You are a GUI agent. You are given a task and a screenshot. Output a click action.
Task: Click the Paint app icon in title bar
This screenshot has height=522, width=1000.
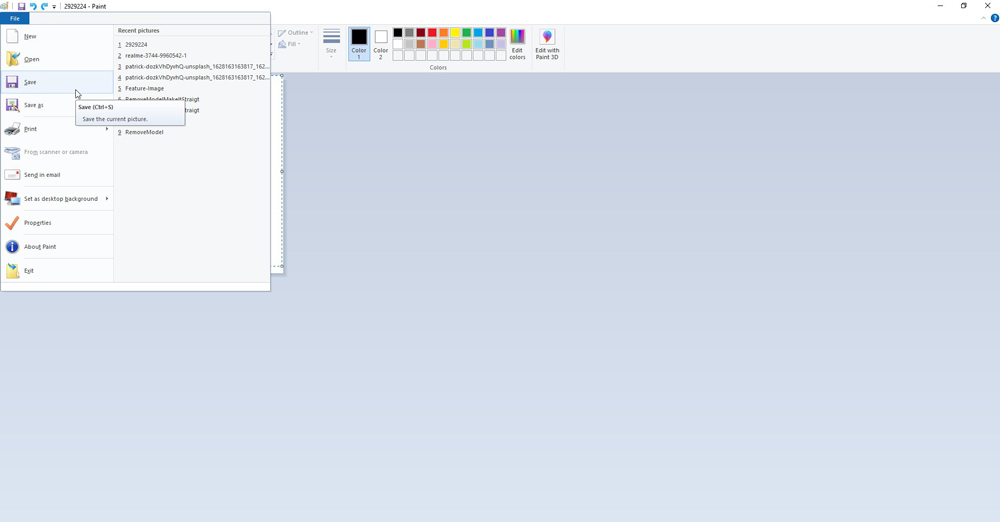[4, 6]
